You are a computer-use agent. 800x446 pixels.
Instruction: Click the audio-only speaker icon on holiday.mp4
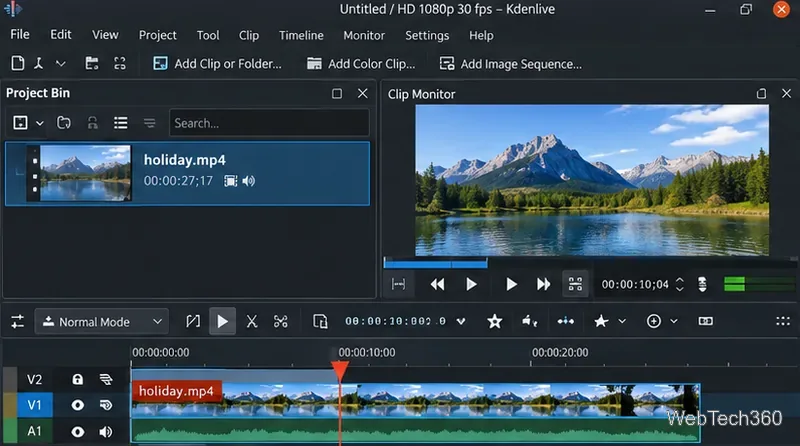tap(249, 181)
